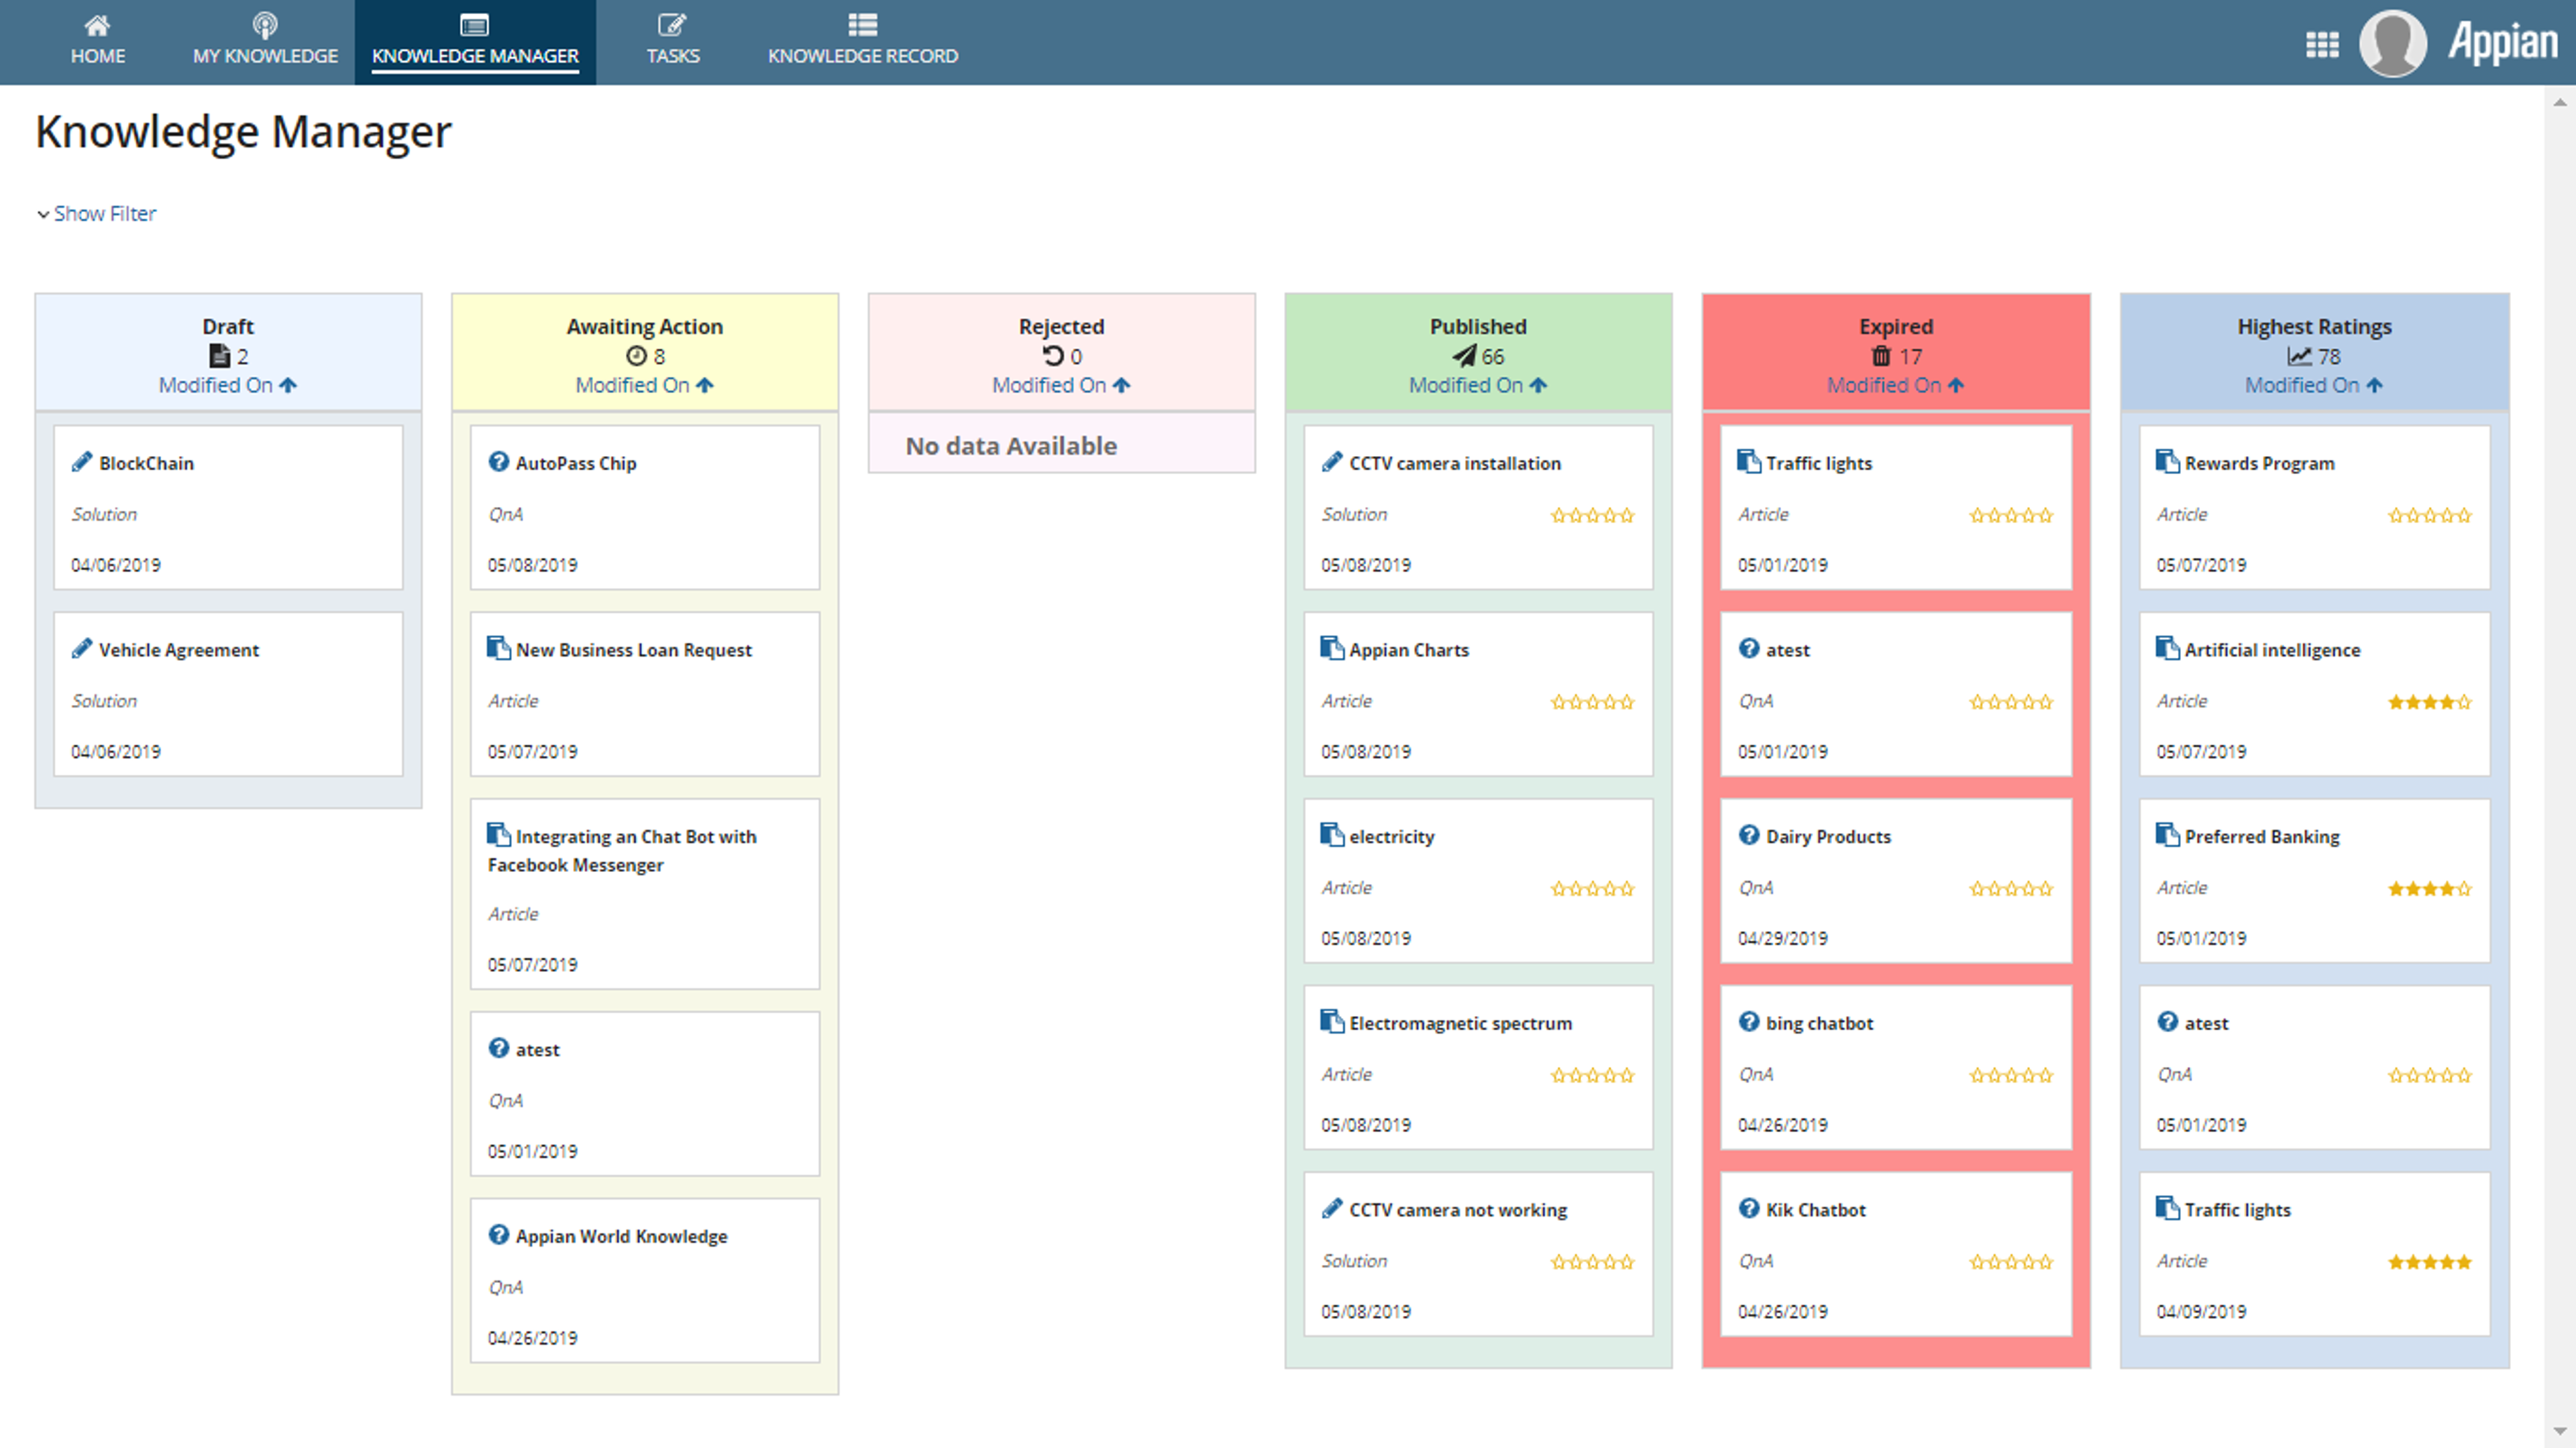
Task: Click the page scrollbar down arrow
Action: (x=2560, y=1432)
